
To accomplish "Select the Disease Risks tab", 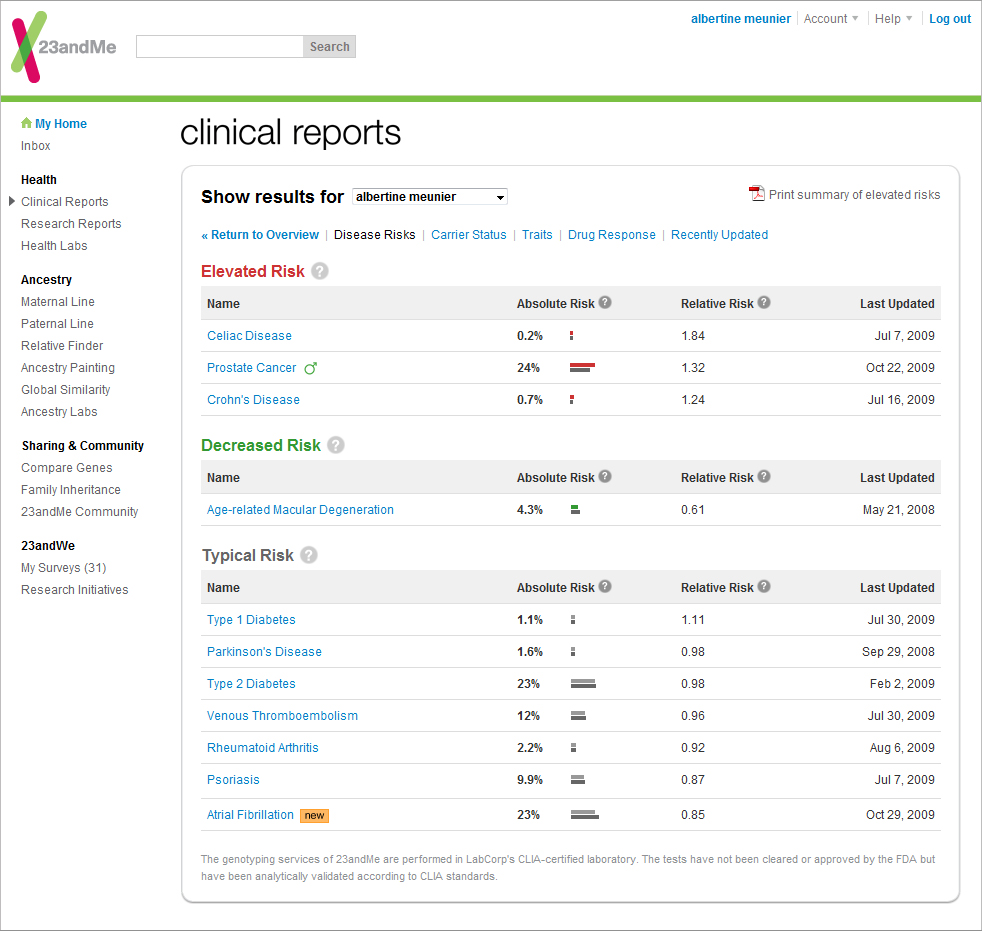I will [x=375, y=235].
